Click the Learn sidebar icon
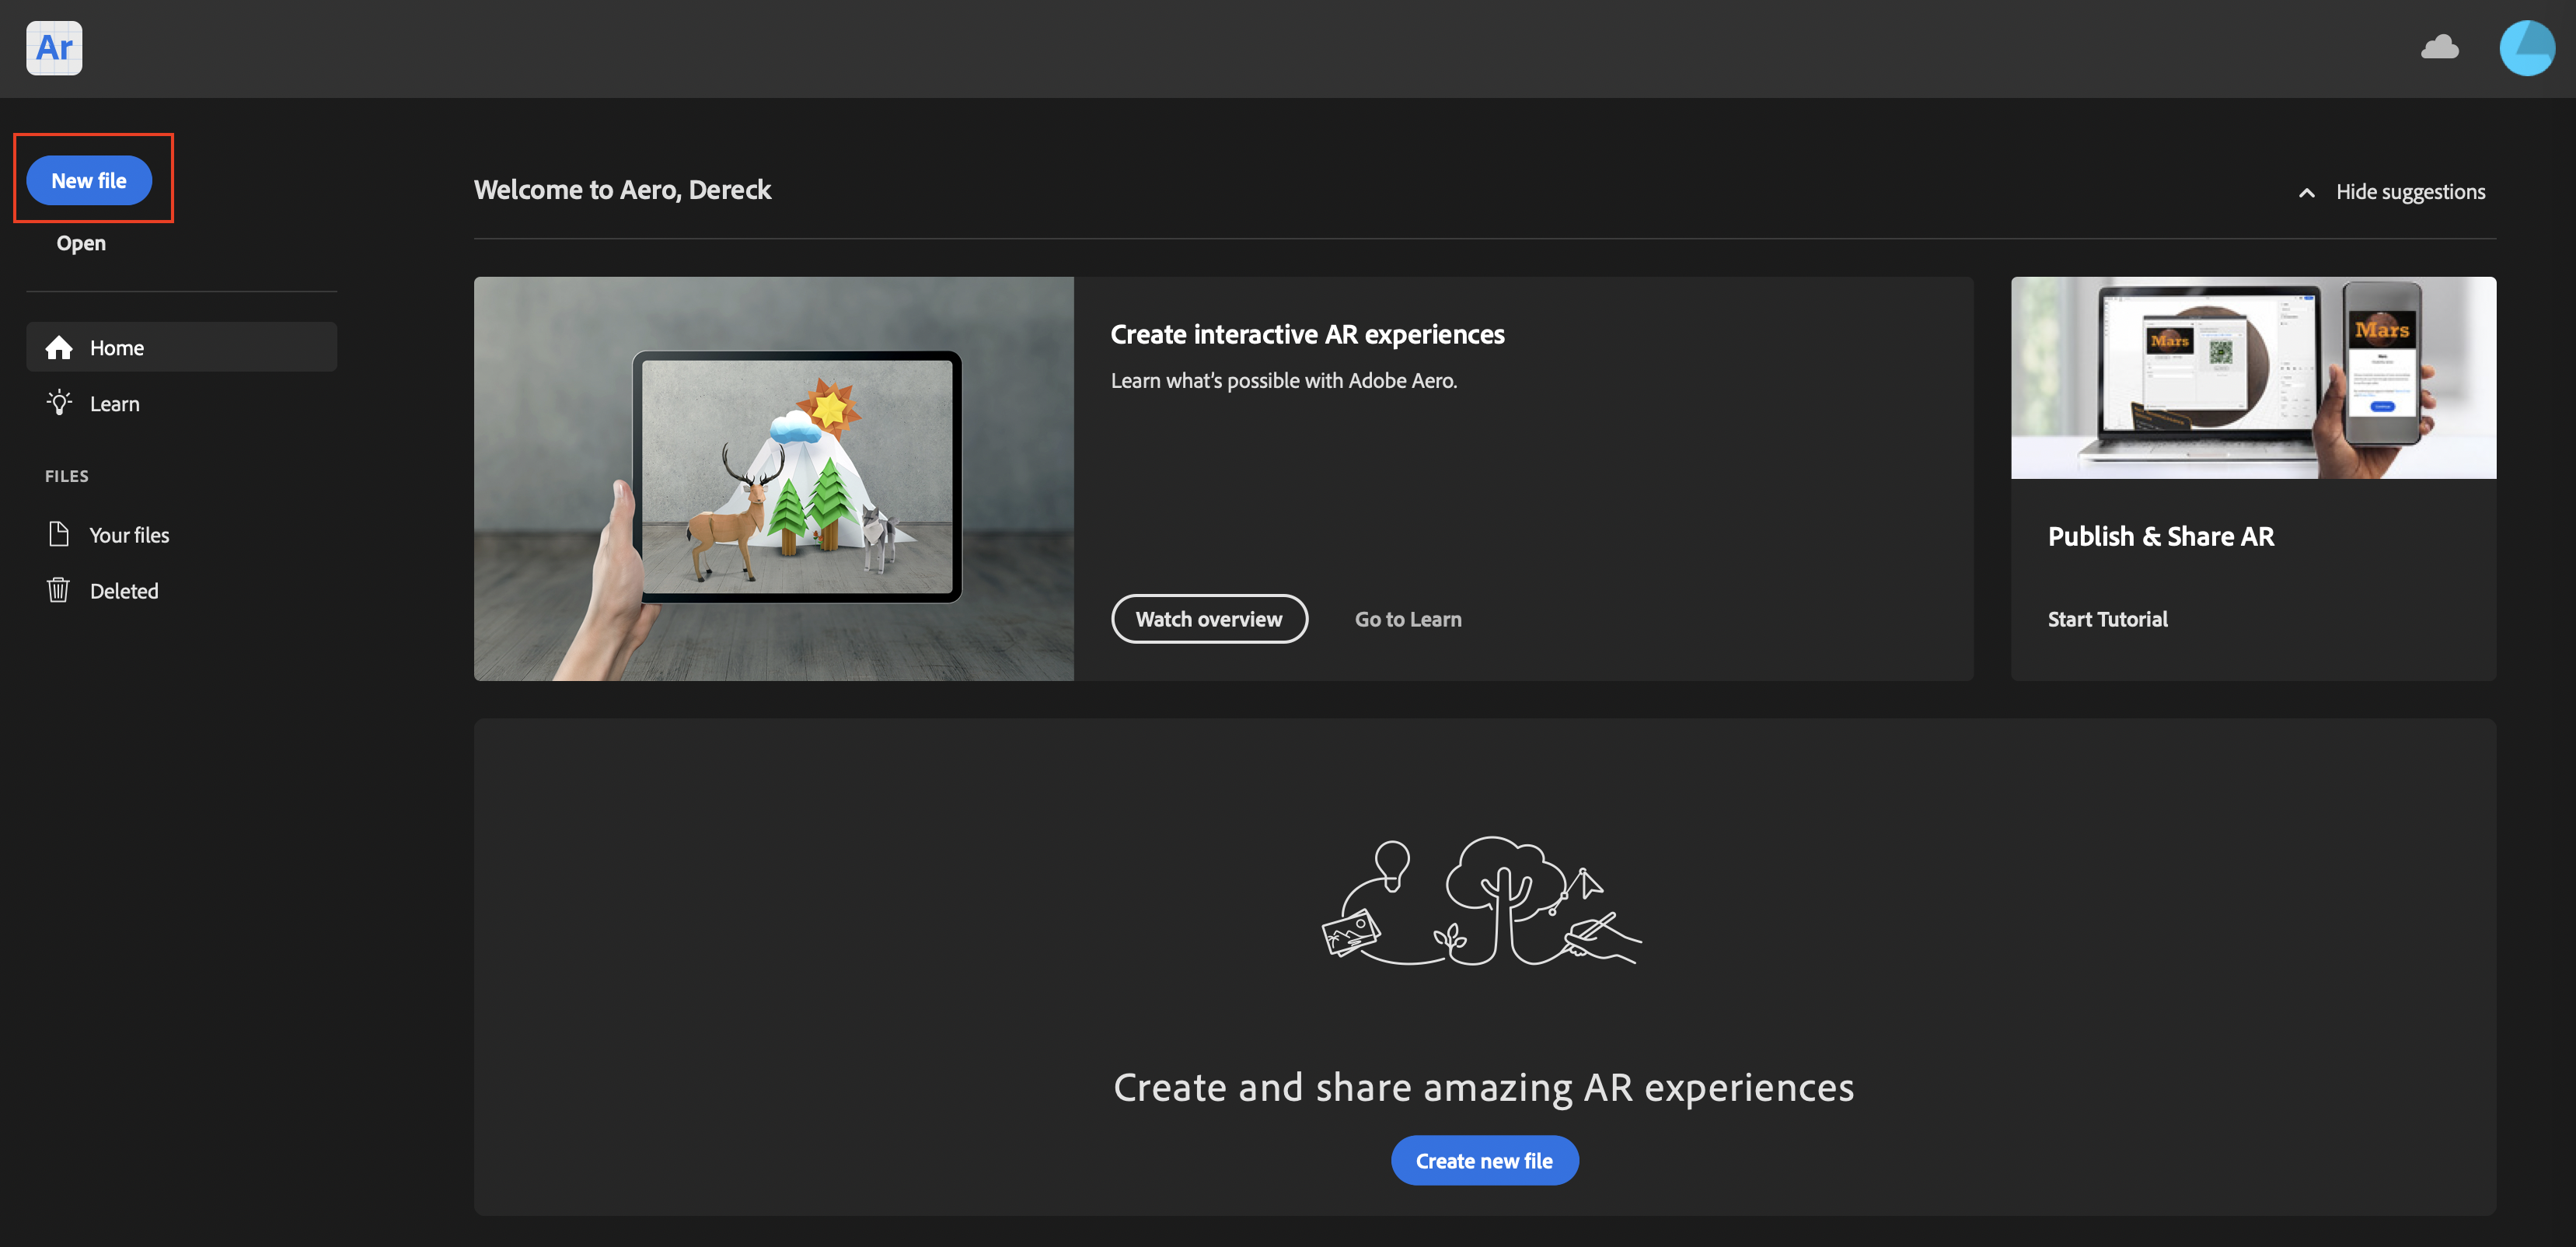Viewport: 2576px width, 1247px height. coord(58,401)
